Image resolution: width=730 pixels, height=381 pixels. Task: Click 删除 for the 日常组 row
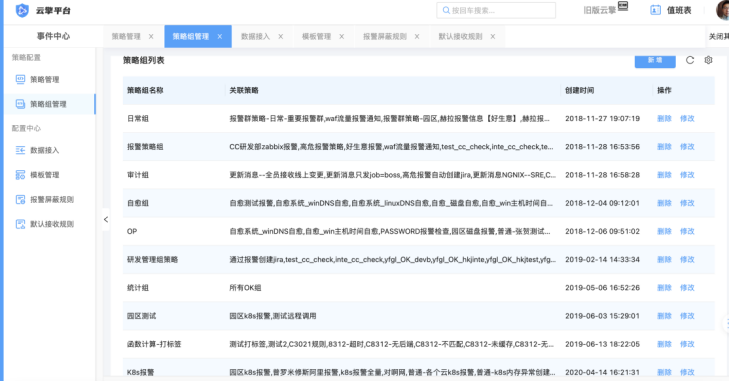tap(664, 119)
